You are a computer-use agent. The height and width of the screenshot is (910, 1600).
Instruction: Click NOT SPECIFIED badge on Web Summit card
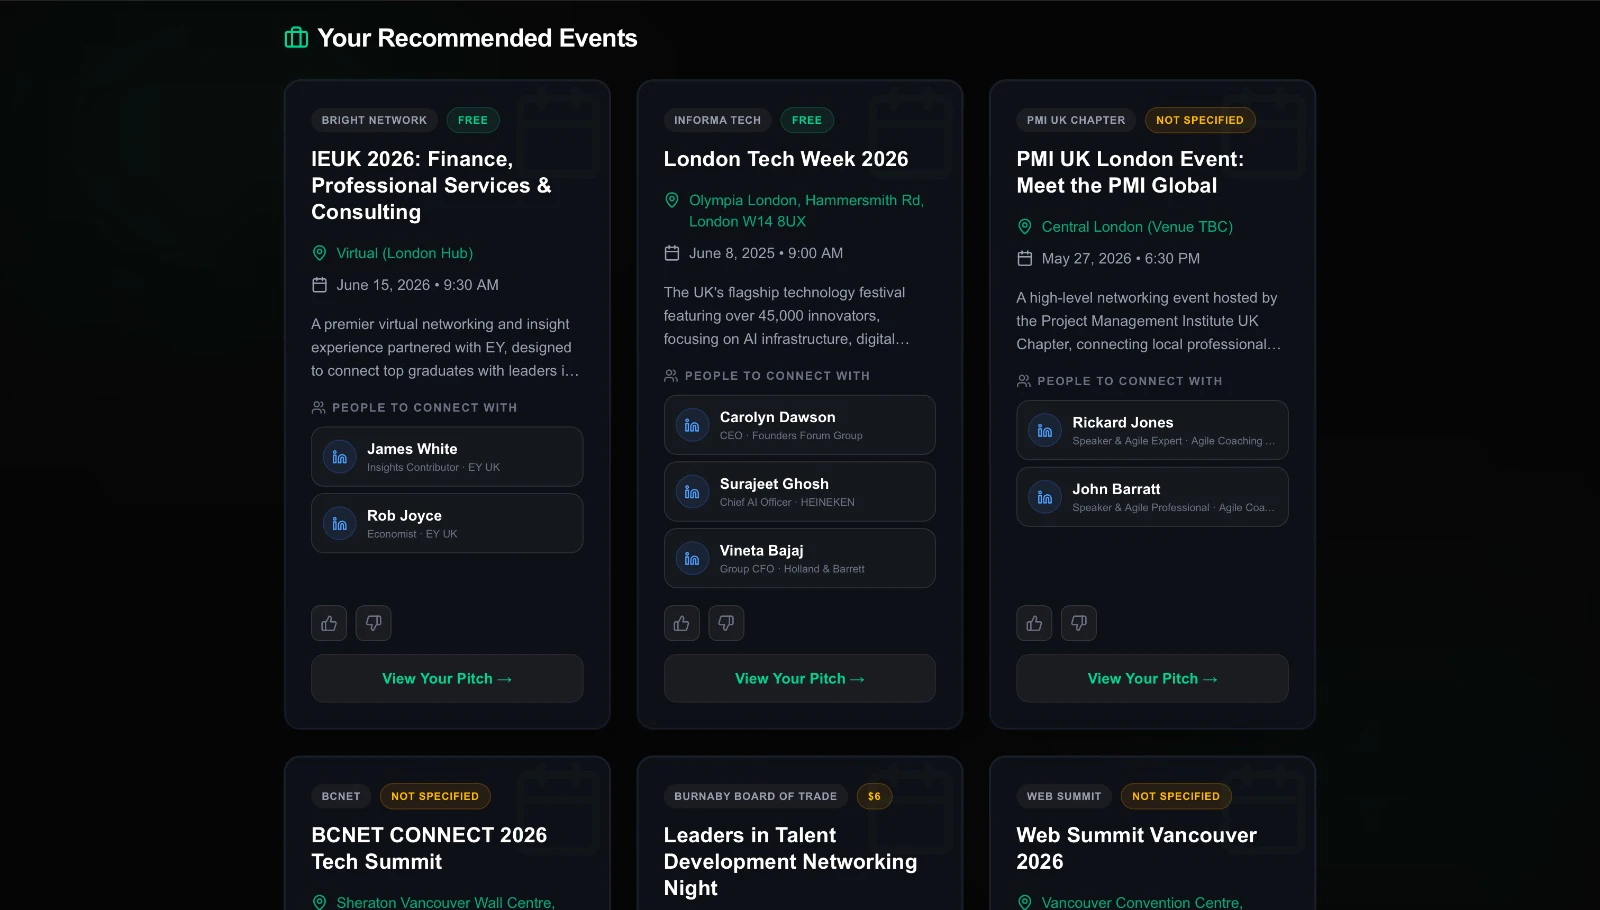pyautogui.click(x=1176, y=796)
